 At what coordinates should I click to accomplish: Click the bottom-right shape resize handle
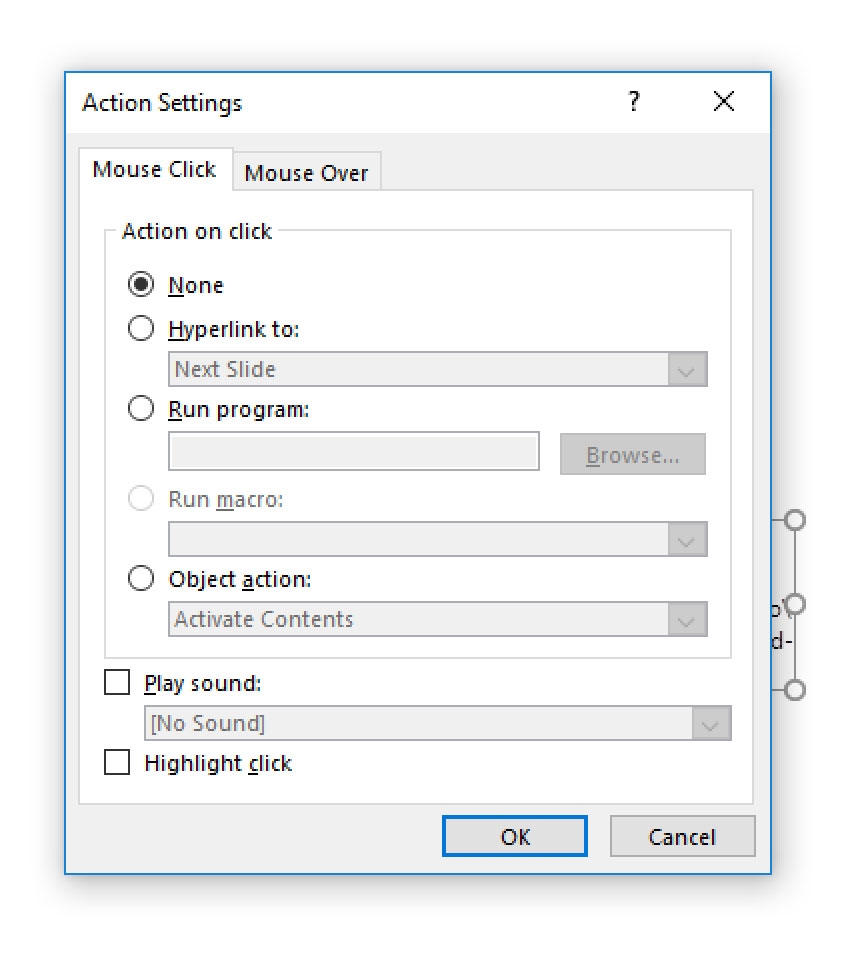(x=795, y=690)
